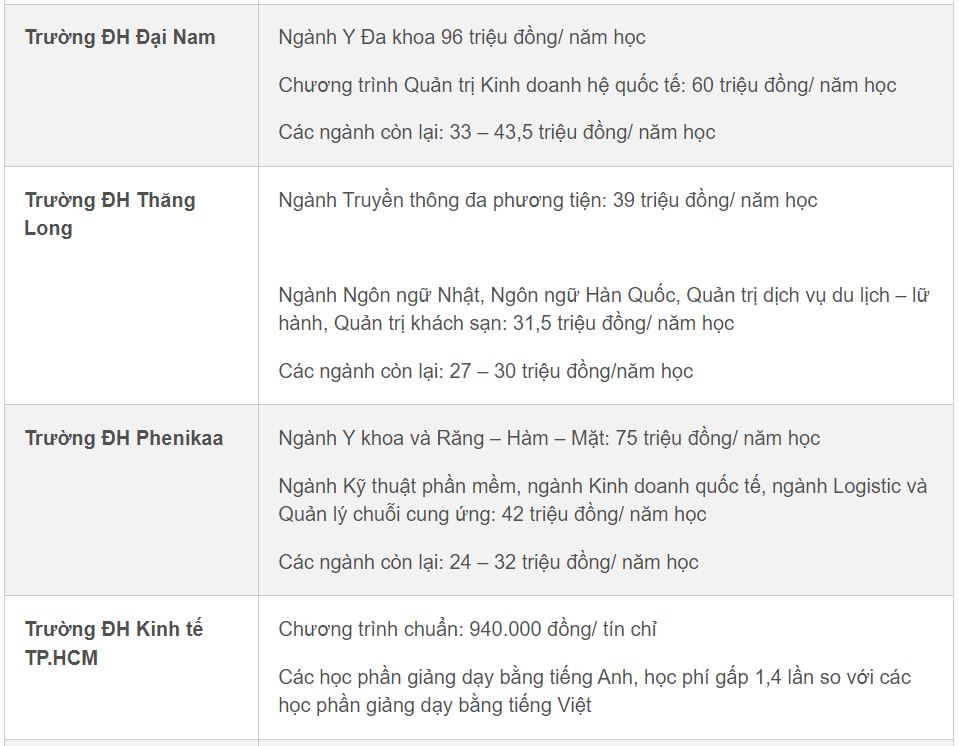959x746 pixels.
Task: Click 'Trường ĐH Kinh tế TP.HCM' heading
Action: [x=113, y=643]
